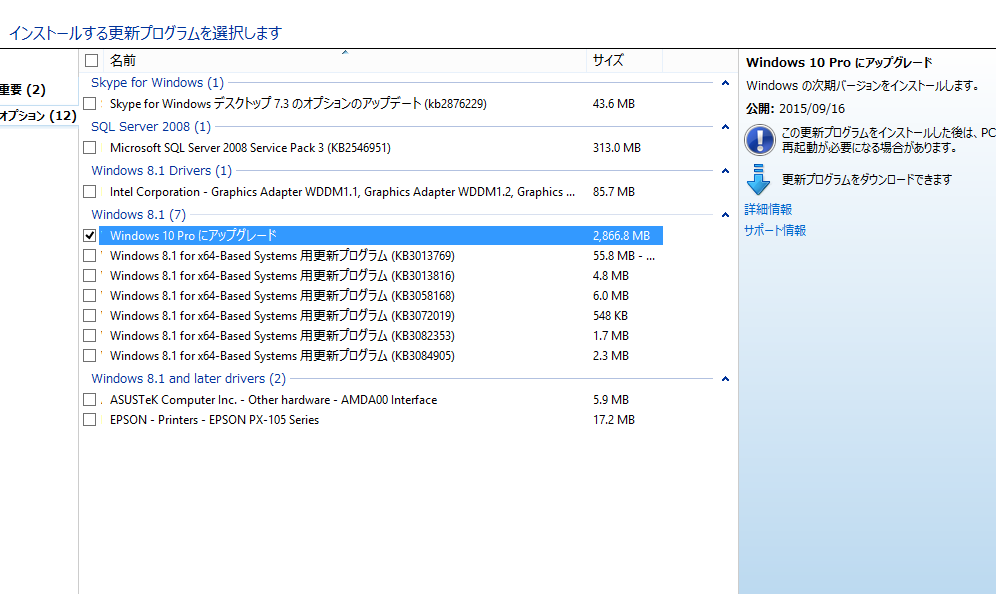Select the Skype for Windows デスクトップ 7.3 row
The height and width of the screenshot is (594, 996).
[380, 104]
